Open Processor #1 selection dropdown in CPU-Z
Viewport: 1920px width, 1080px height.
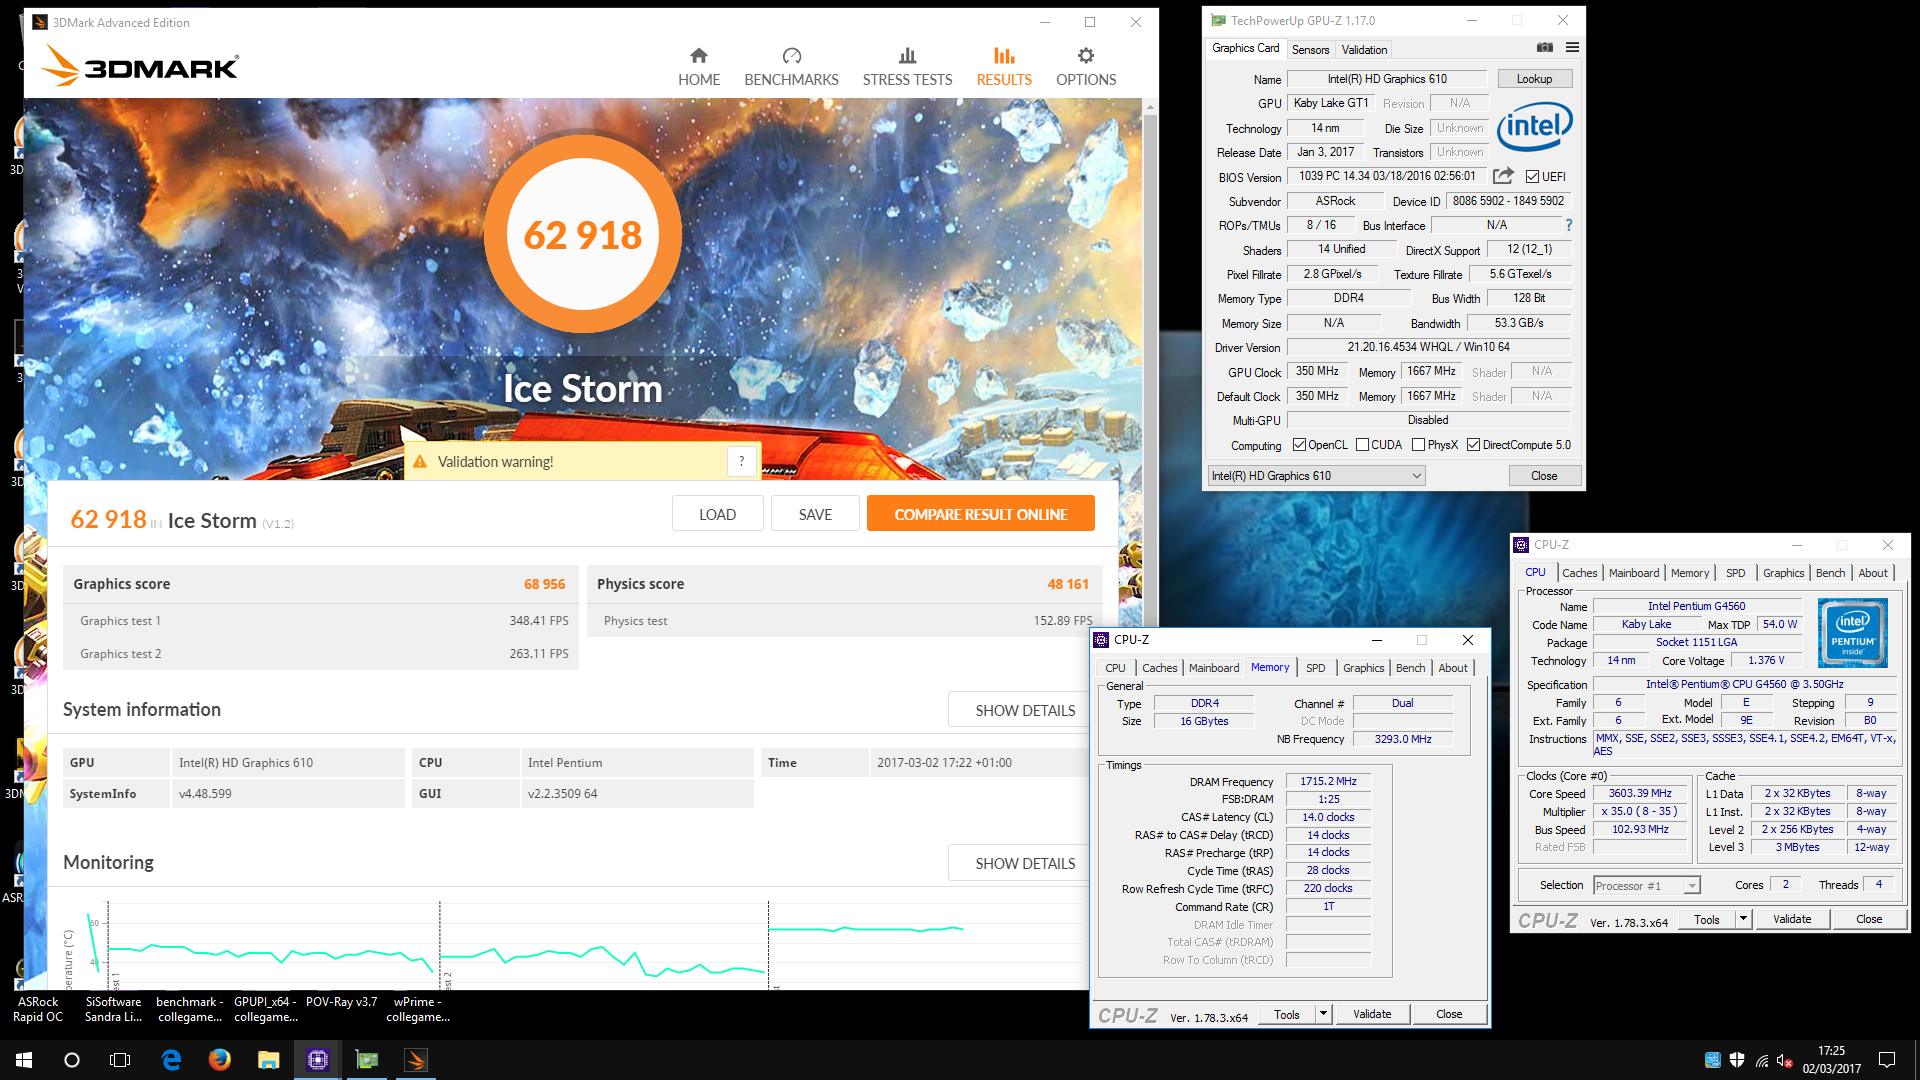(1646, 886)
